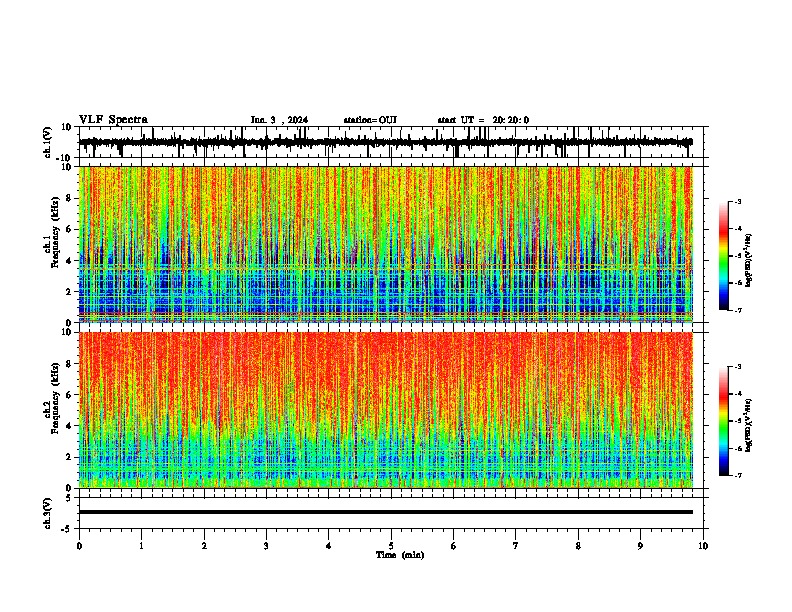
Task: Click the '2' kHz tick on ch.2 spectrogram
Action: pyautogui.click(x=69, y=457)
